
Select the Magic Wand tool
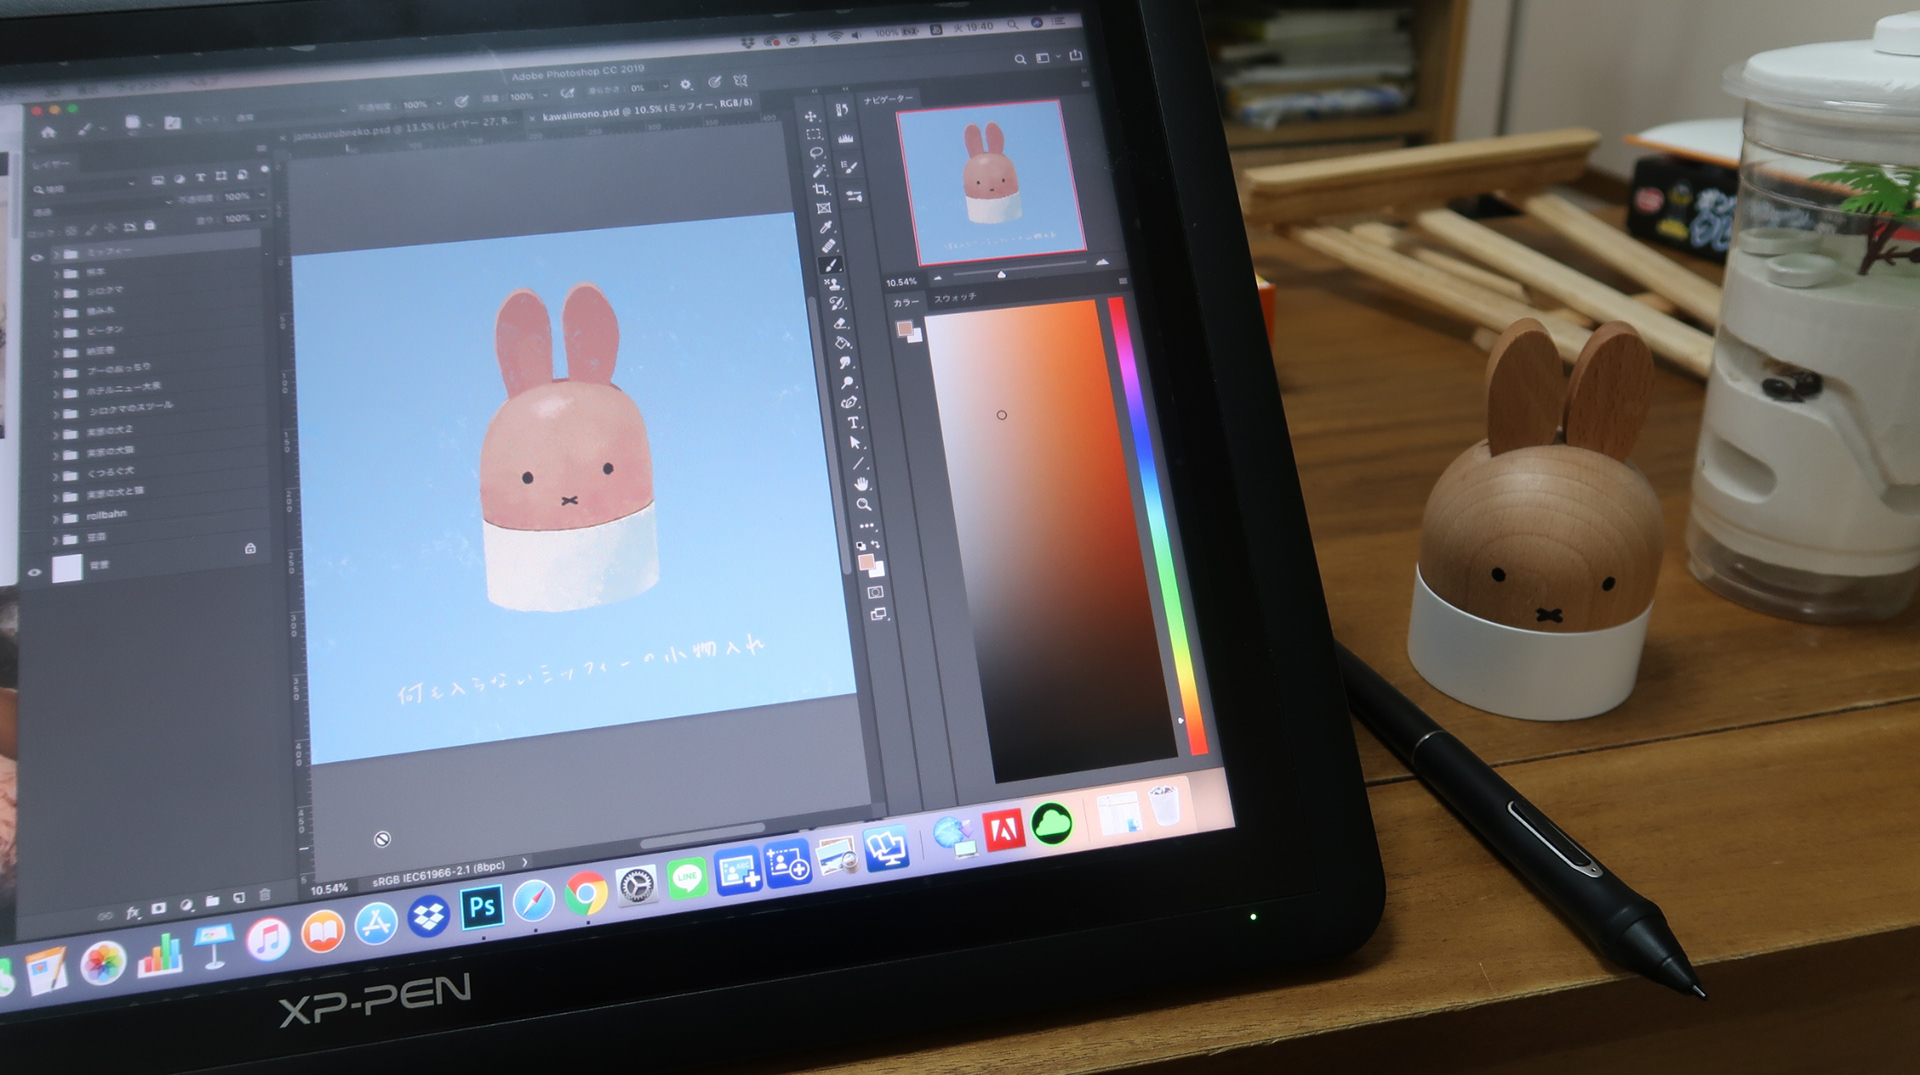pyautogui.click(x=818, y=170)
